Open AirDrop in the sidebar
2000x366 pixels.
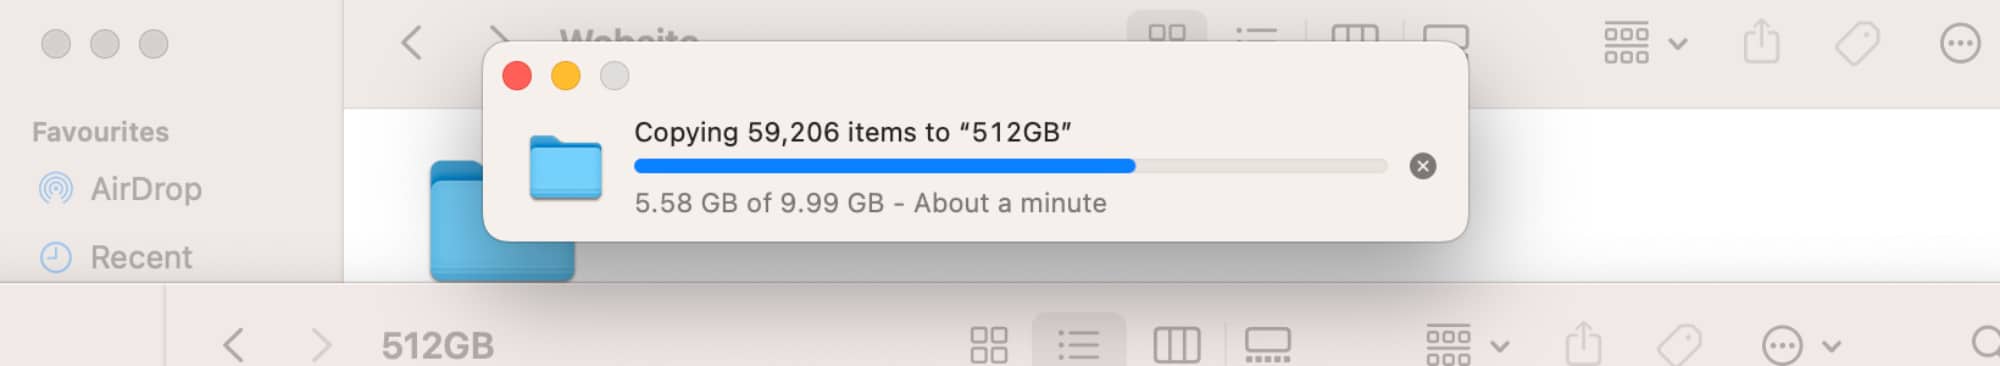pos(120,189)
